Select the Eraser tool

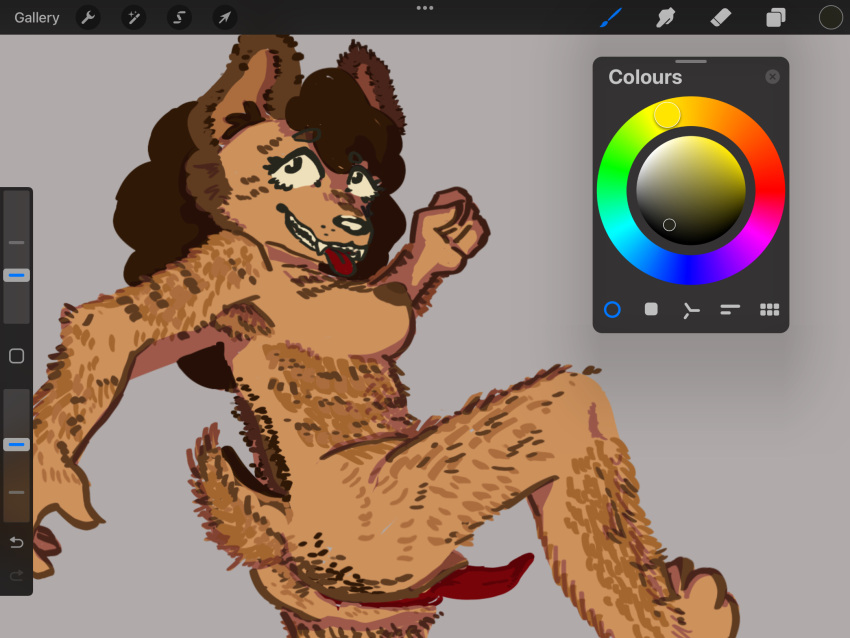coord(720,17)
